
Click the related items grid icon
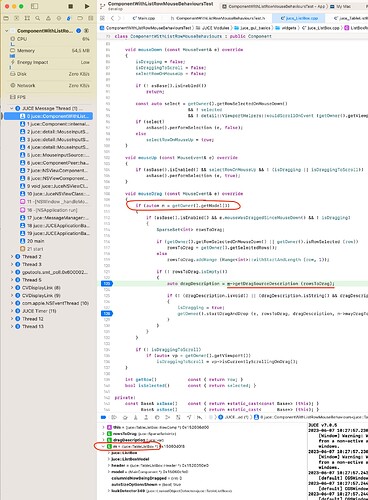pyautogui.click(x=103, y=18)
